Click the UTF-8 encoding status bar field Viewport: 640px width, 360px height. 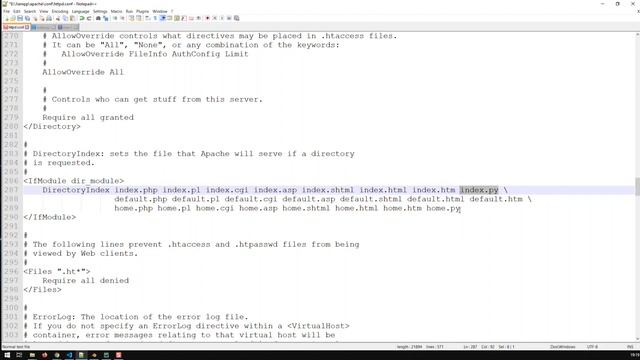coord(592,347)
